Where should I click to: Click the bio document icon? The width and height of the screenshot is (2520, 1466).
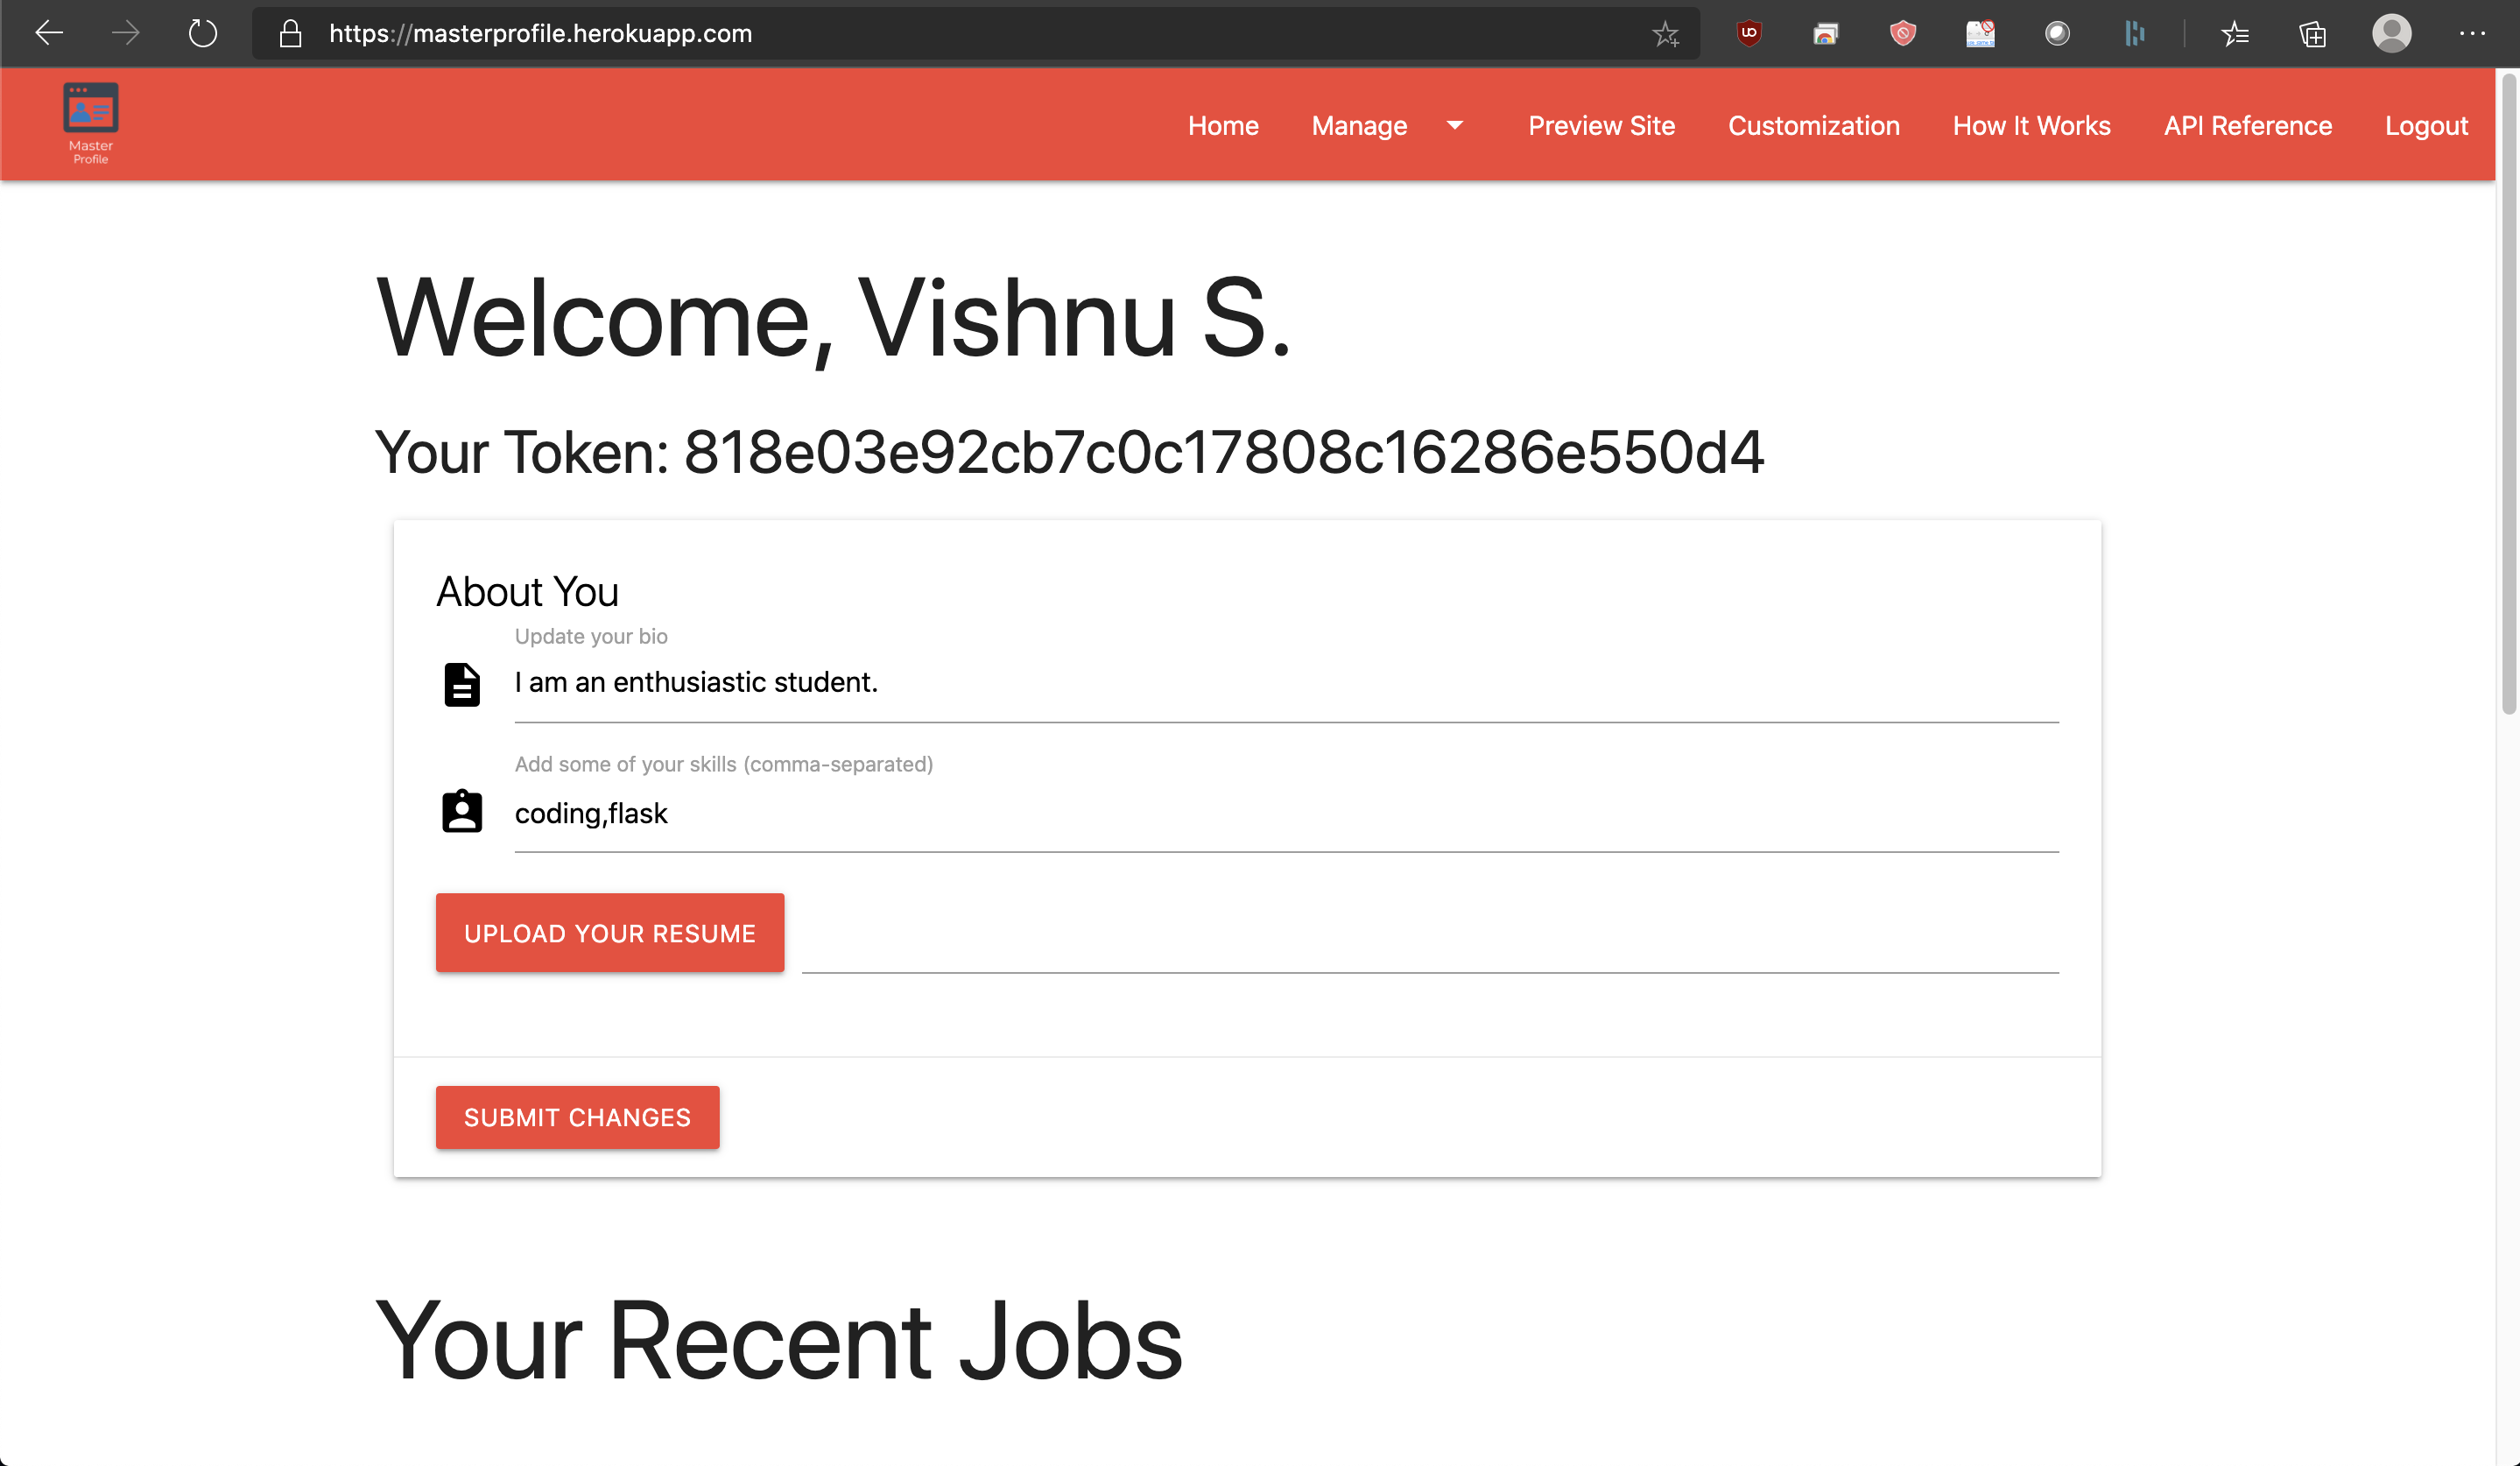462,684
